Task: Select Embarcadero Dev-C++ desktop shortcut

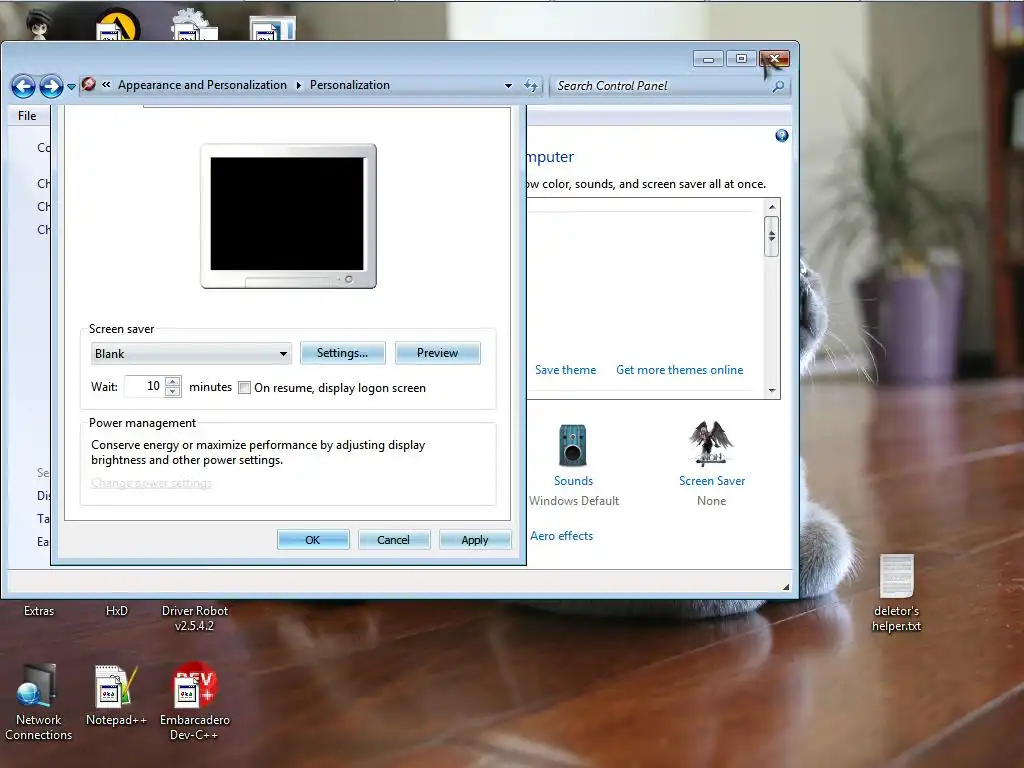Action: coord(195,702)
